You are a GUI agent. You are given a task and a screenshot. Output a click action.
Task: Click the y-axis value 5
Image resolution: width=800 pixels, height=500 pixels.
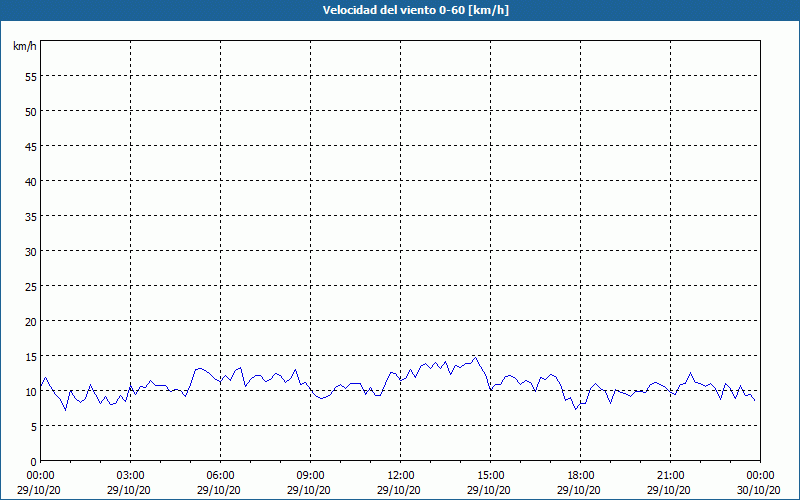tap(34, 427)
